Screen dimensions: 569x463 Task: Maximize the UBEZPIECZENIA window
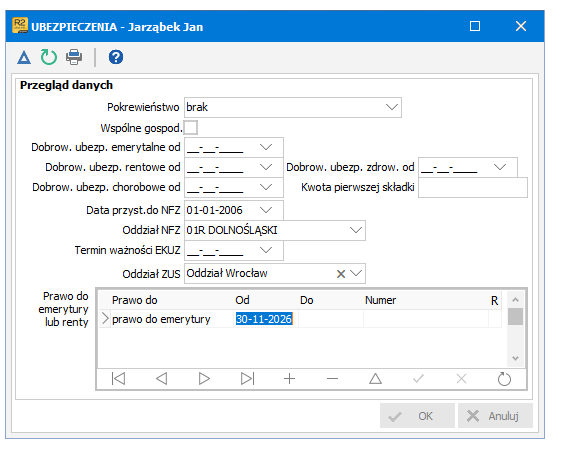pos(475,26)
